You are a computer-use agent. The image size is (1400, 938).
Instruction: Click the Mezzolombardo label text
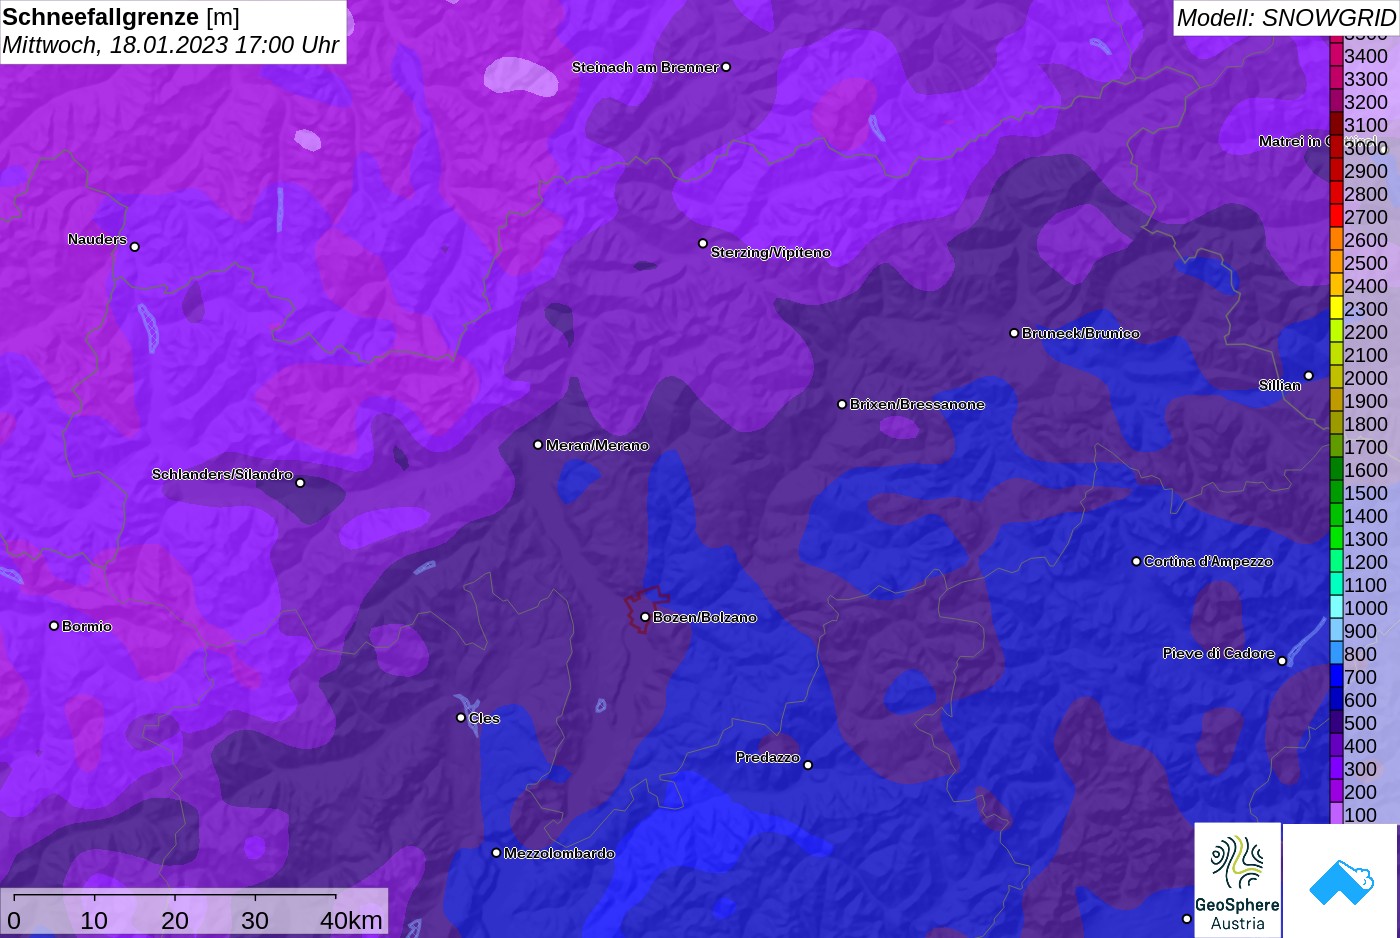559,853
